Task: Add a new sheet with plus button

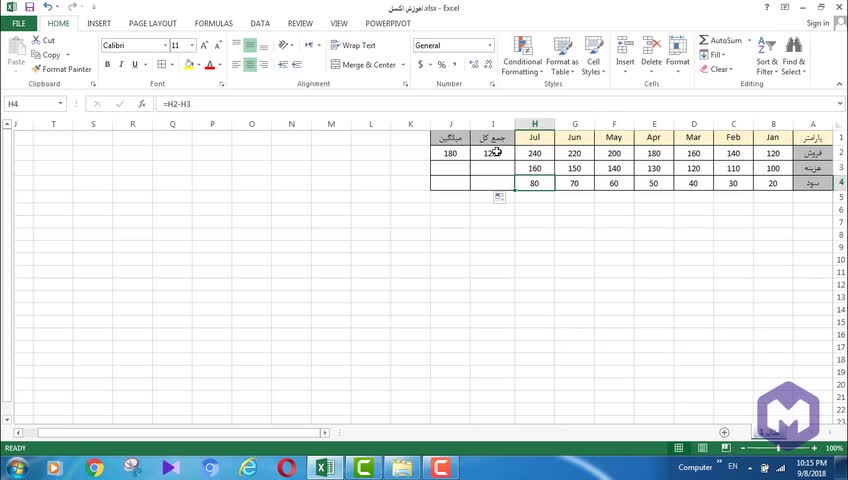Action: 724,432
